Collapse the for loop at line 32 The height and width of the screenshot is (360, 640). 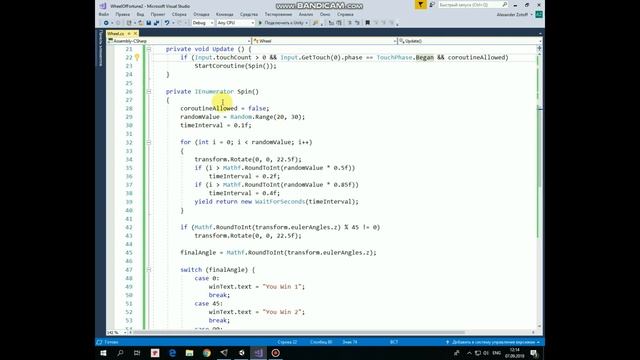[x=149, y=142]
